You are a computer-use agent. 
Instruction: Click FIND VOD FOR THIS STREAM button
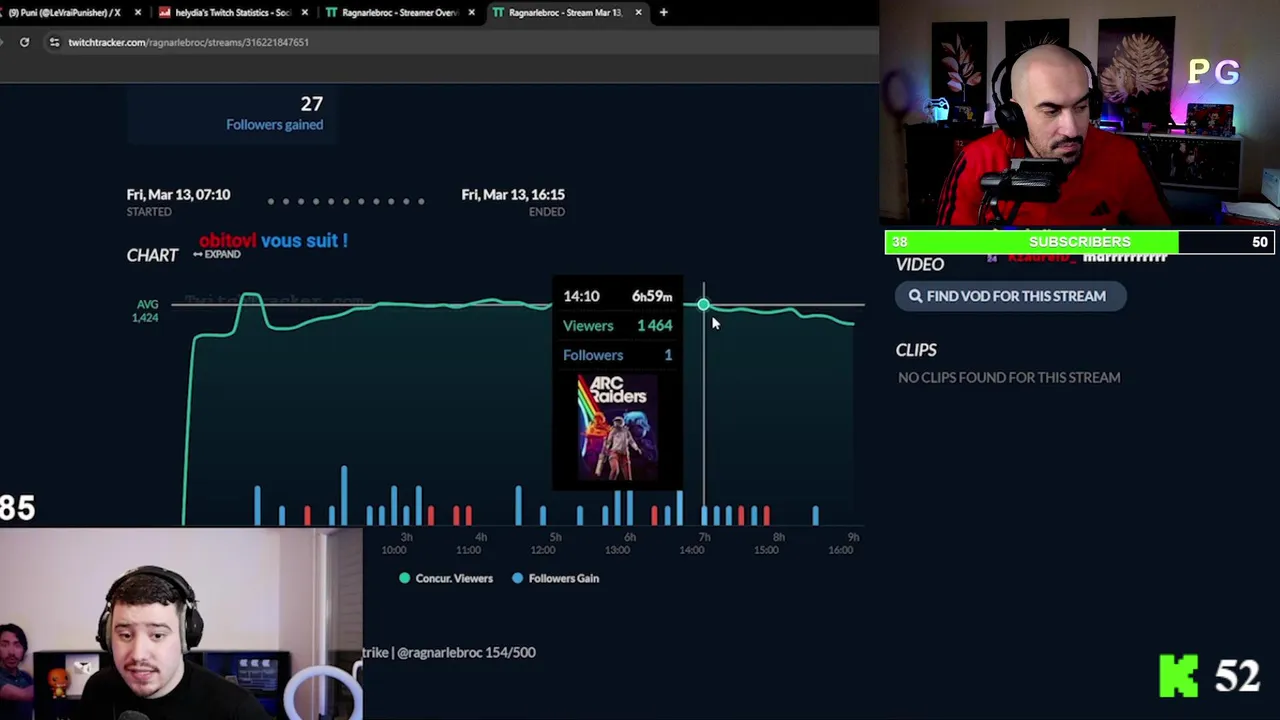tap(1010, 296)
